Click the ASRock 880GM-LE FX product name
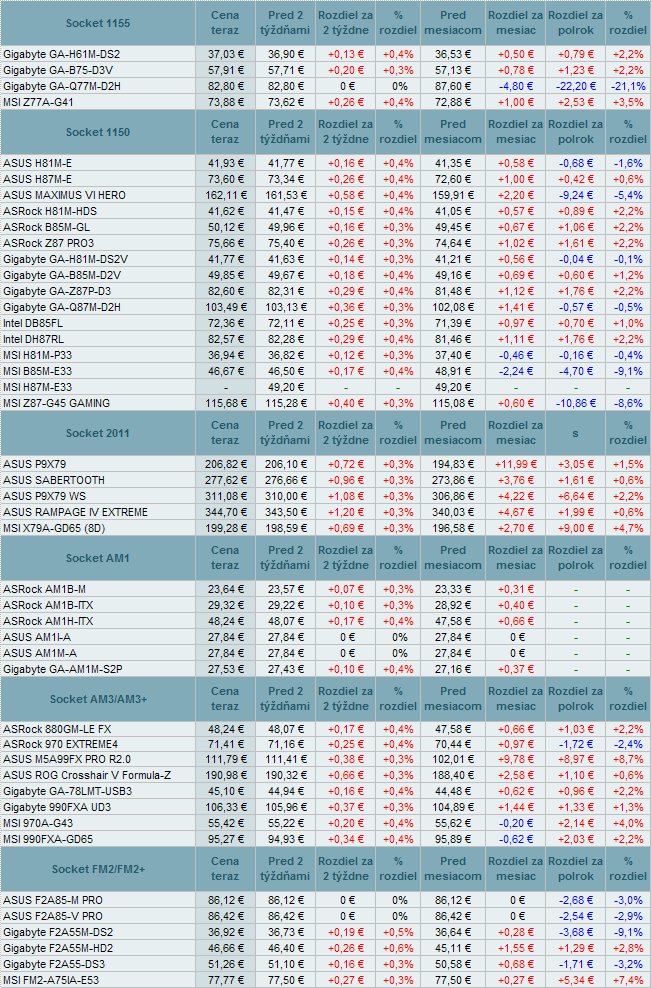Viewport: 651px width, 988px height. (57, 730)
